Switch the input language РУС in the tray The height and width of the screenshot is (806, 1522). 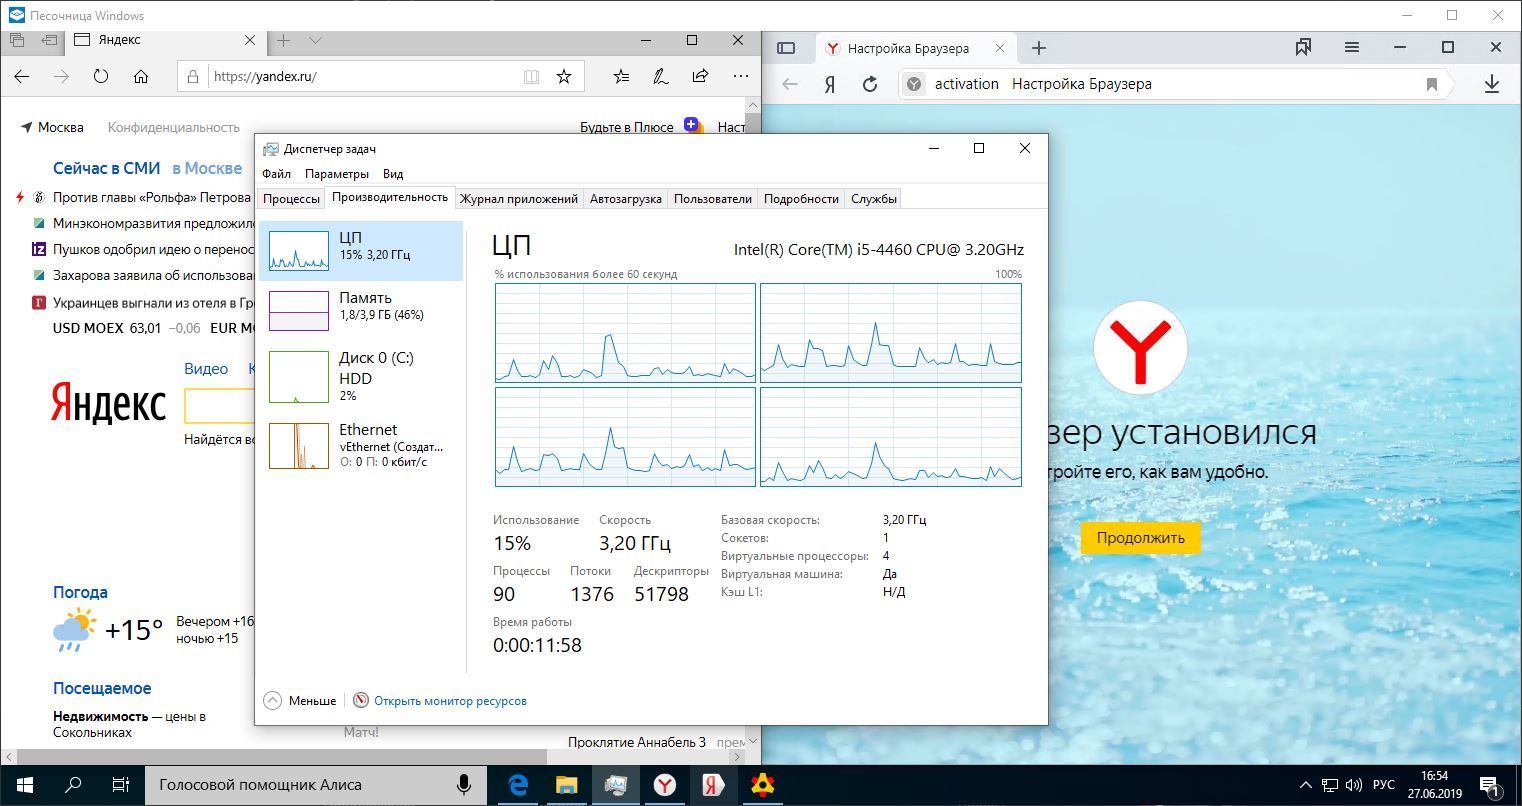[x=1384, y=785]
